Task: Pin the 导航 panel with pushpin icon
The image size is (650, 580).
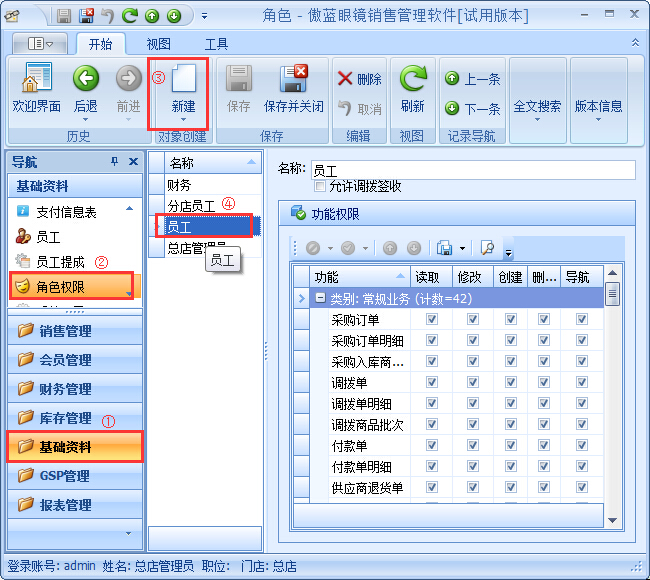Action: [114, 161]
